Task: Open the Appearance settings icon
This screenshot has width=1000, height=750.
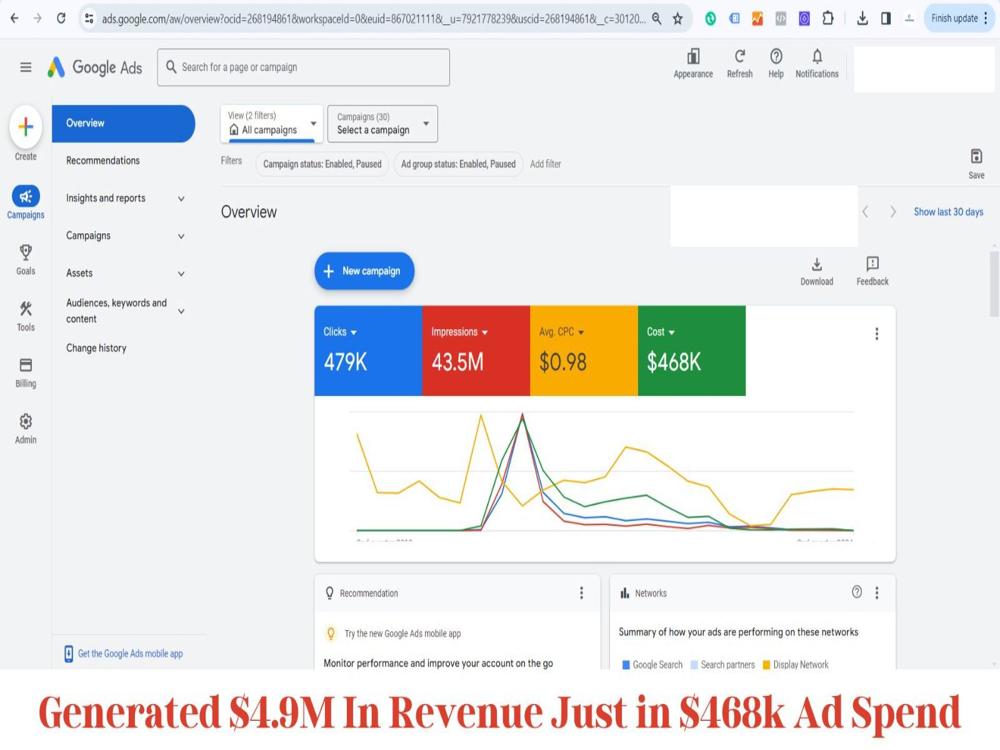Action: [693, 56]
